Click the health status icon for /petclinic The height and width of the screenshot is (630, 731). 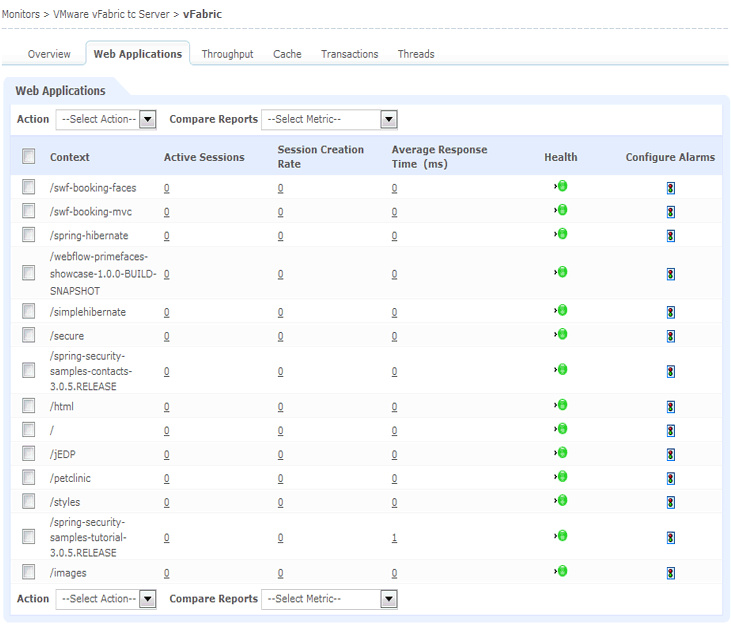(x=561, y=477)
